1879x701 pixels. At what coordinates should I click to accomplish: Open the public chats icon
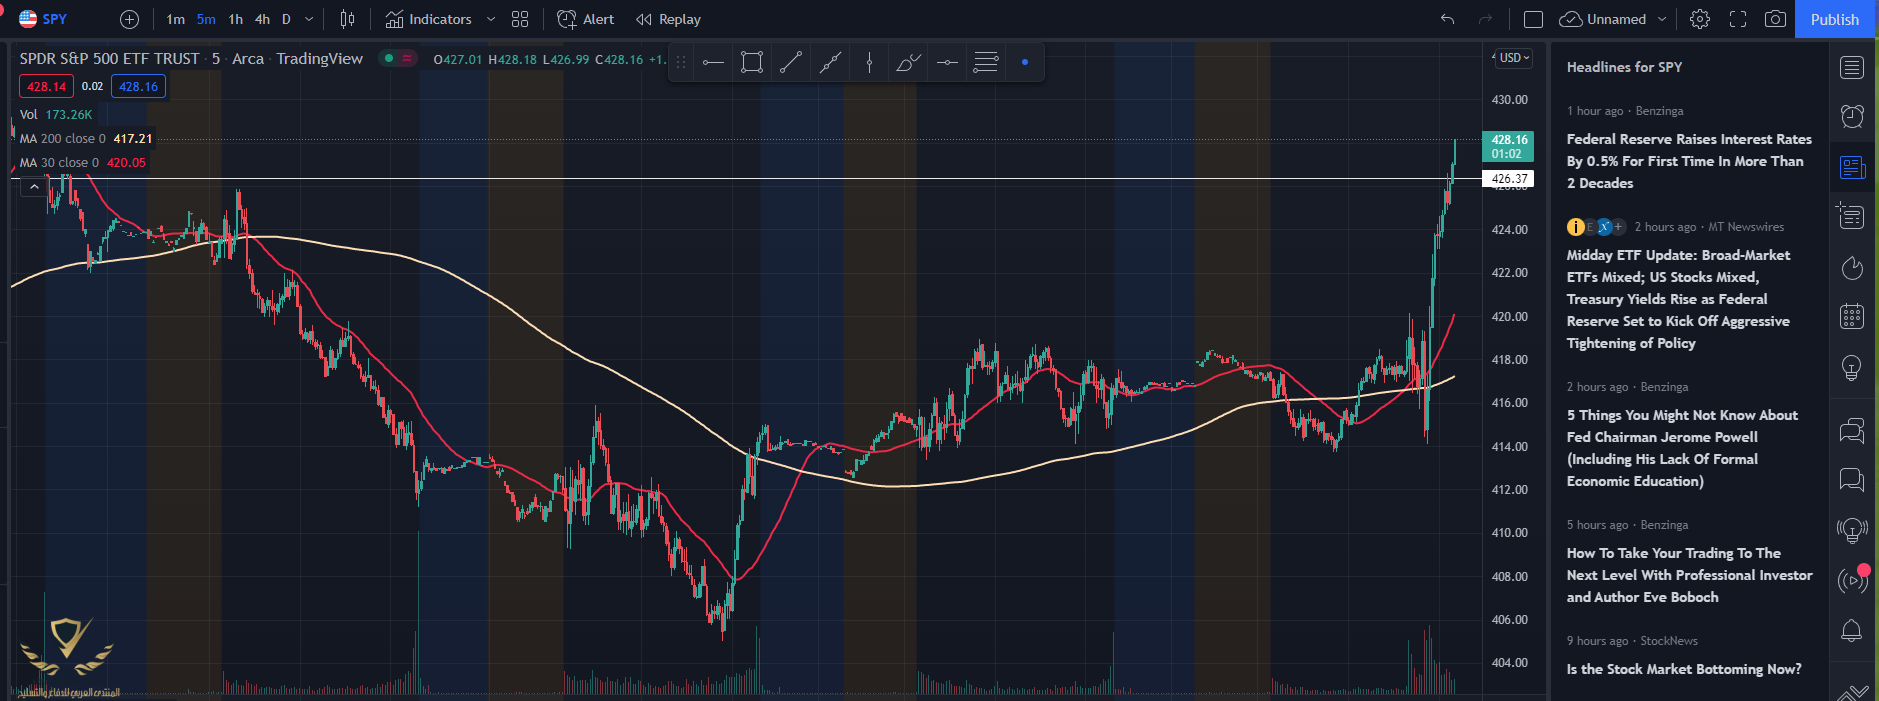pyautogui.click(x=1852, y=430)
